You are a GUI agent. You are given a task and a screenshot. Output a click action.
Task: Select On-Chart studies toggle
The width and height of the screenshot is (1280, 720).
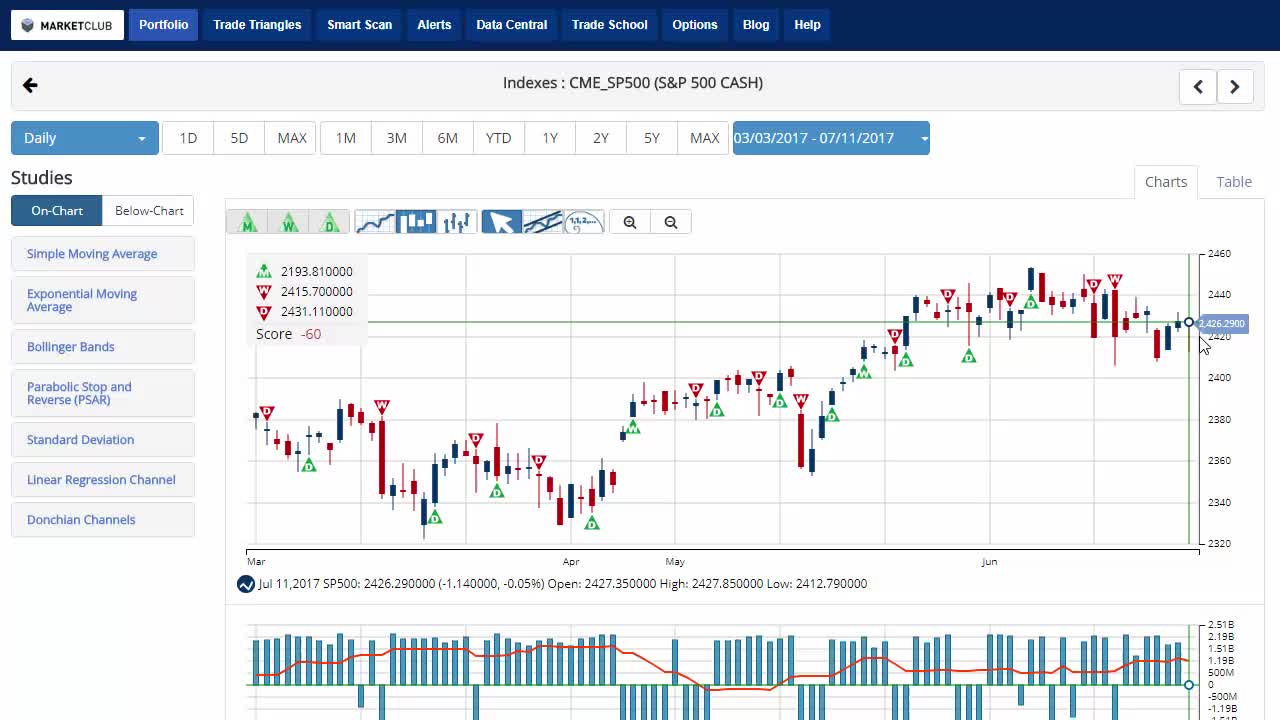tap(57, 211)
